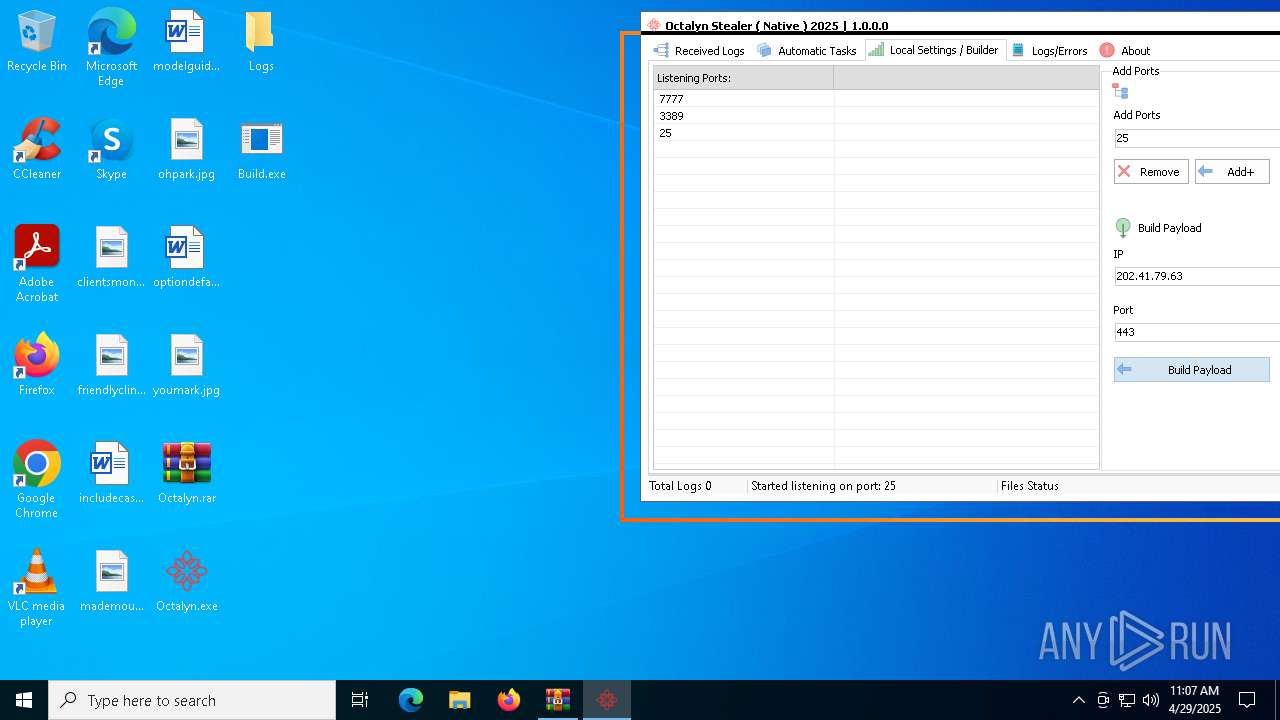Select Octalyn.rar archive icon
The width and height of the screenshot is (1280, 720).
click(186, 474)
